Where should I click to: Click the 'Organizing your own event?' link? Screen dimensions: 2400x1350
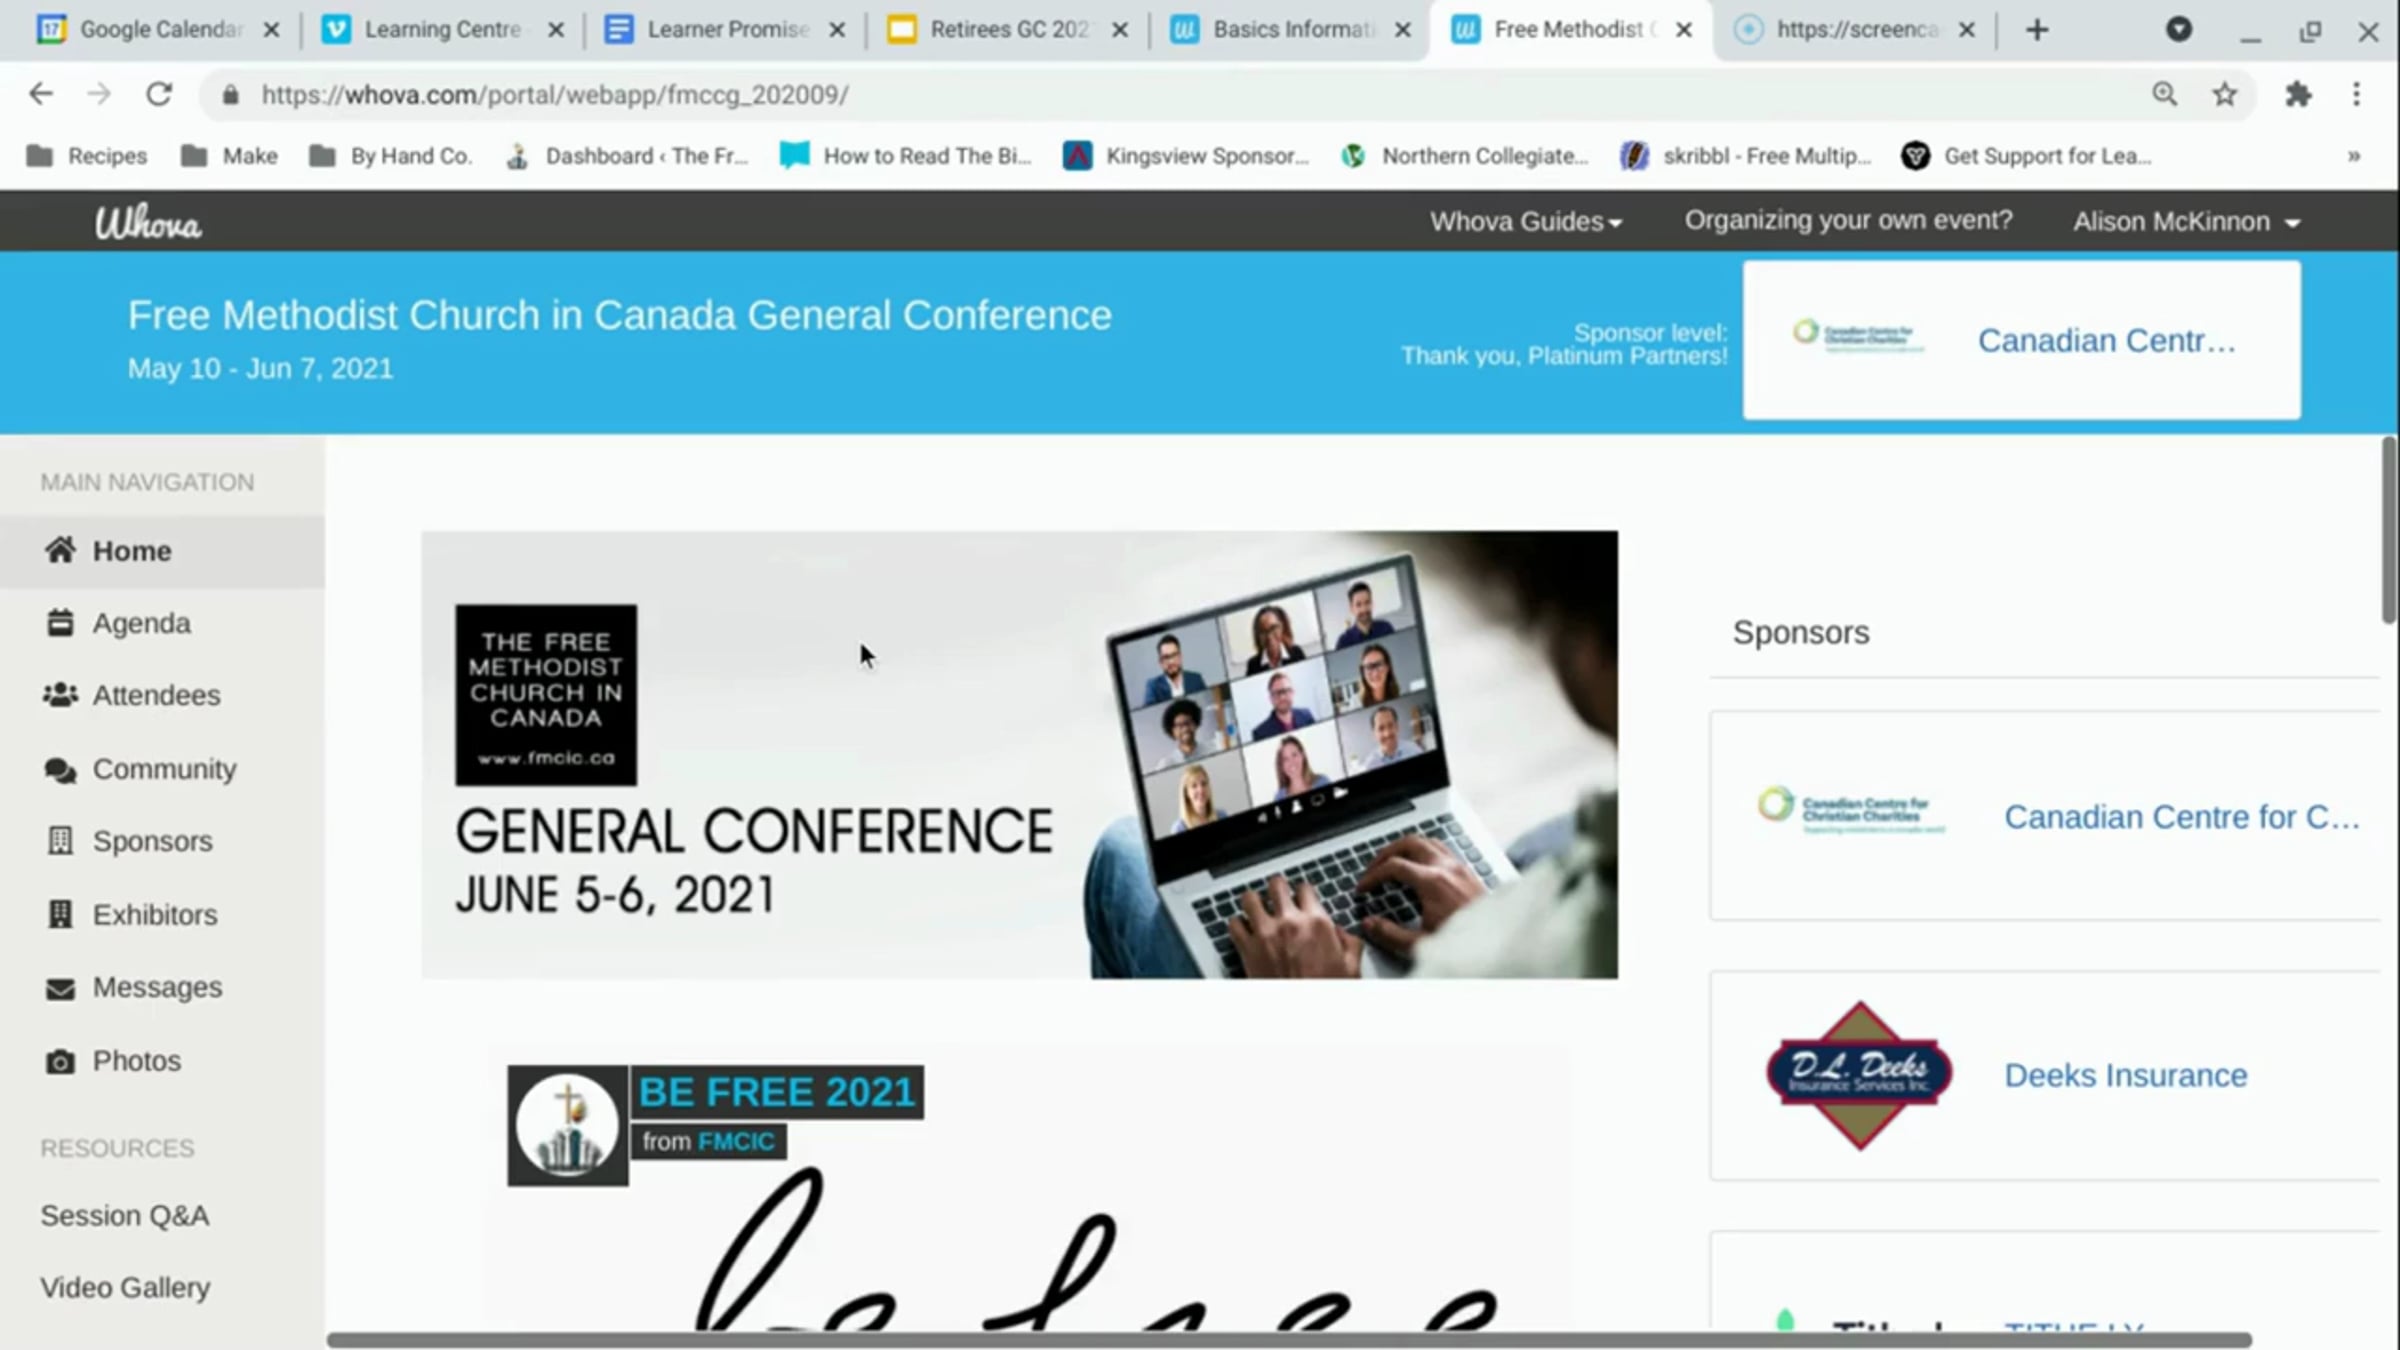pos(1848,220)
